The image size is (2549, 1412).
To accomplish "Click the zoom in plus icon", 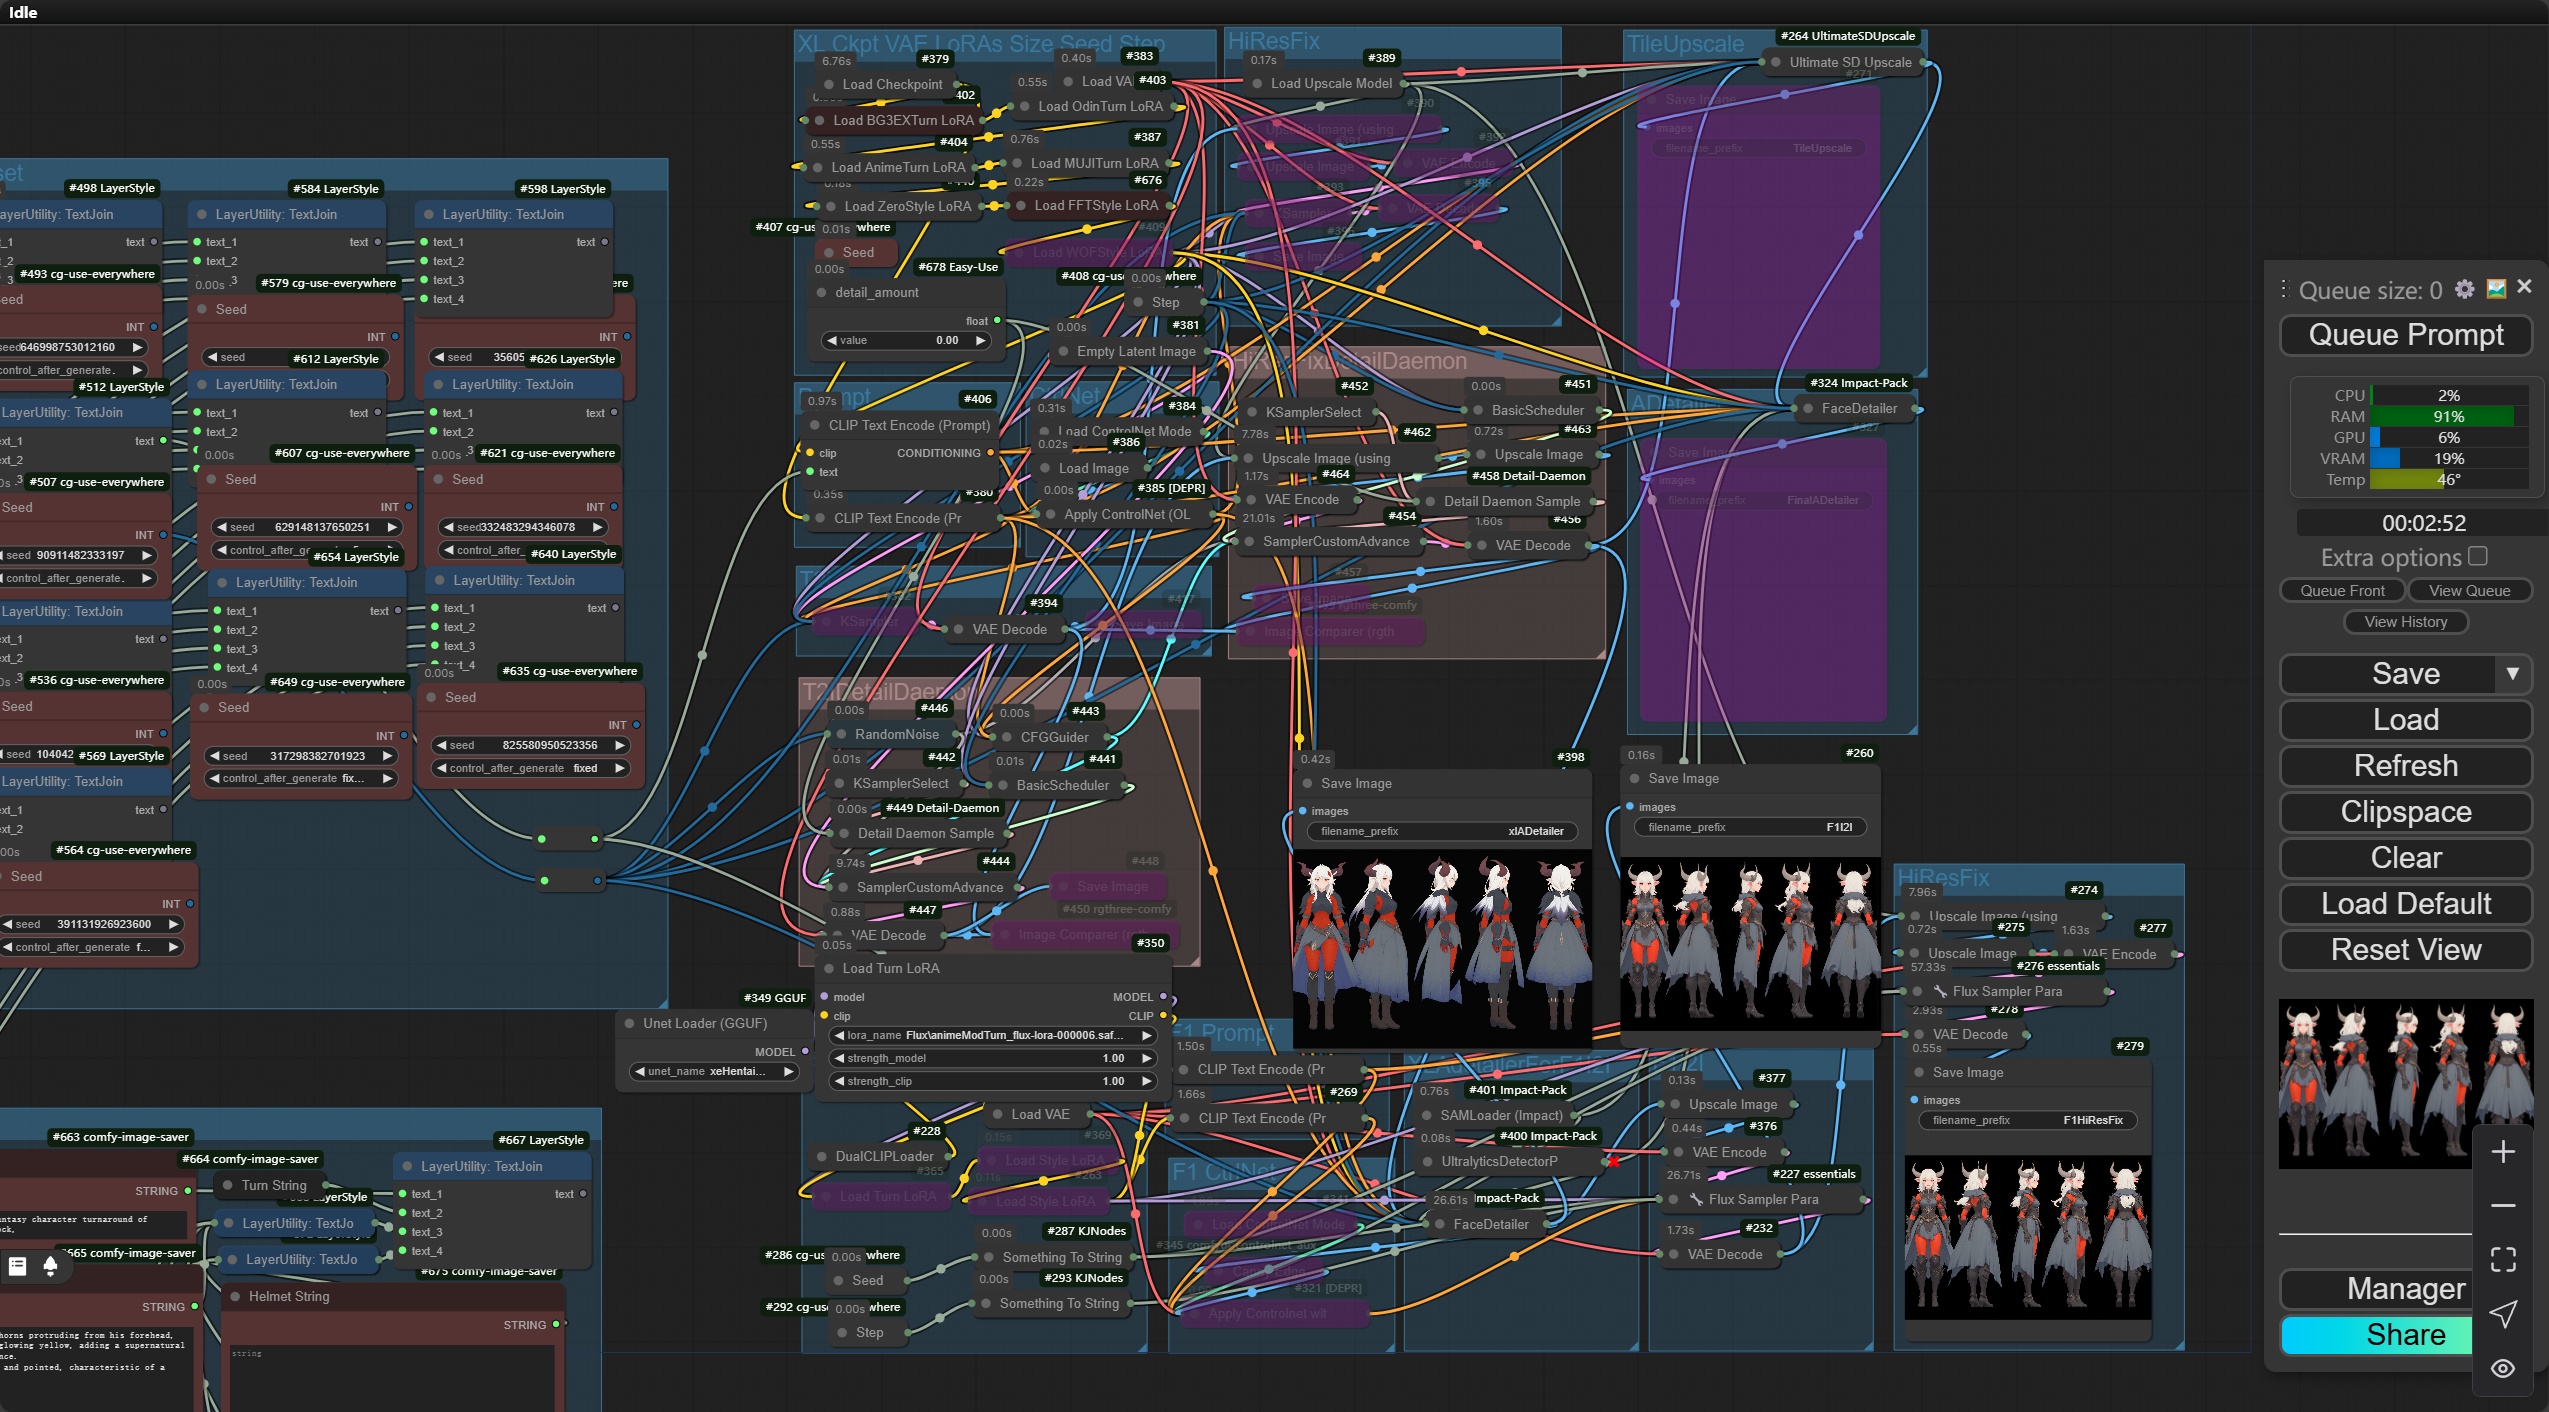I will [x=2503, y=1152].
